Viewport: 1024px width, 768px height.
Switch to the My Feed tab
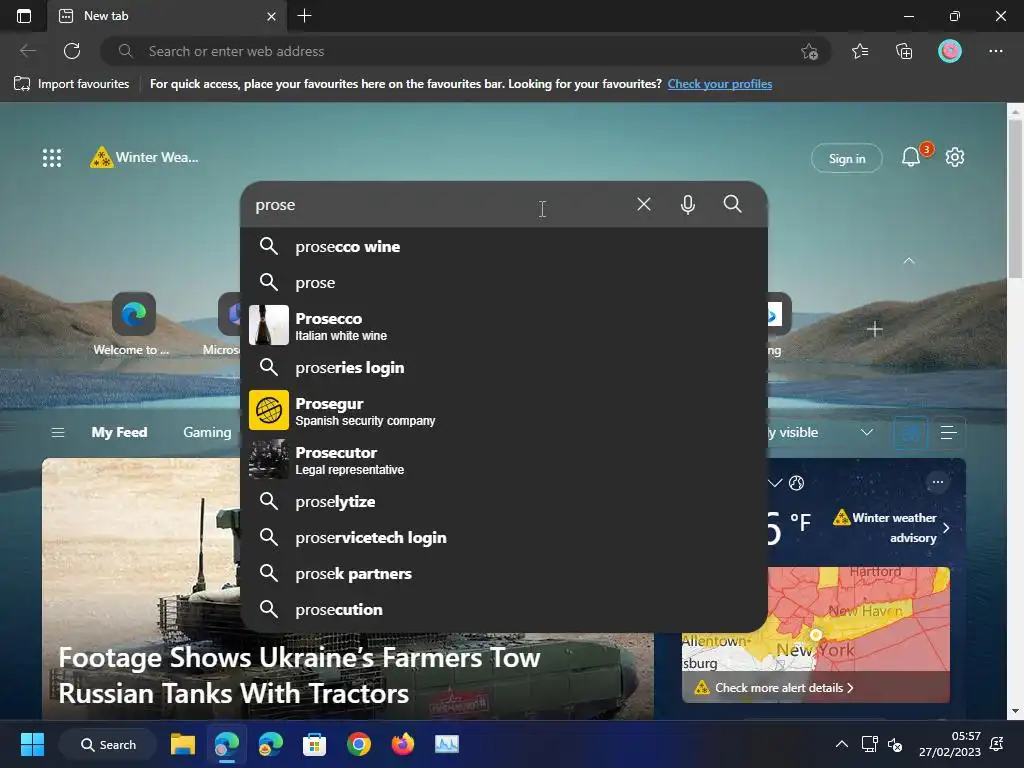click(119, 432)
